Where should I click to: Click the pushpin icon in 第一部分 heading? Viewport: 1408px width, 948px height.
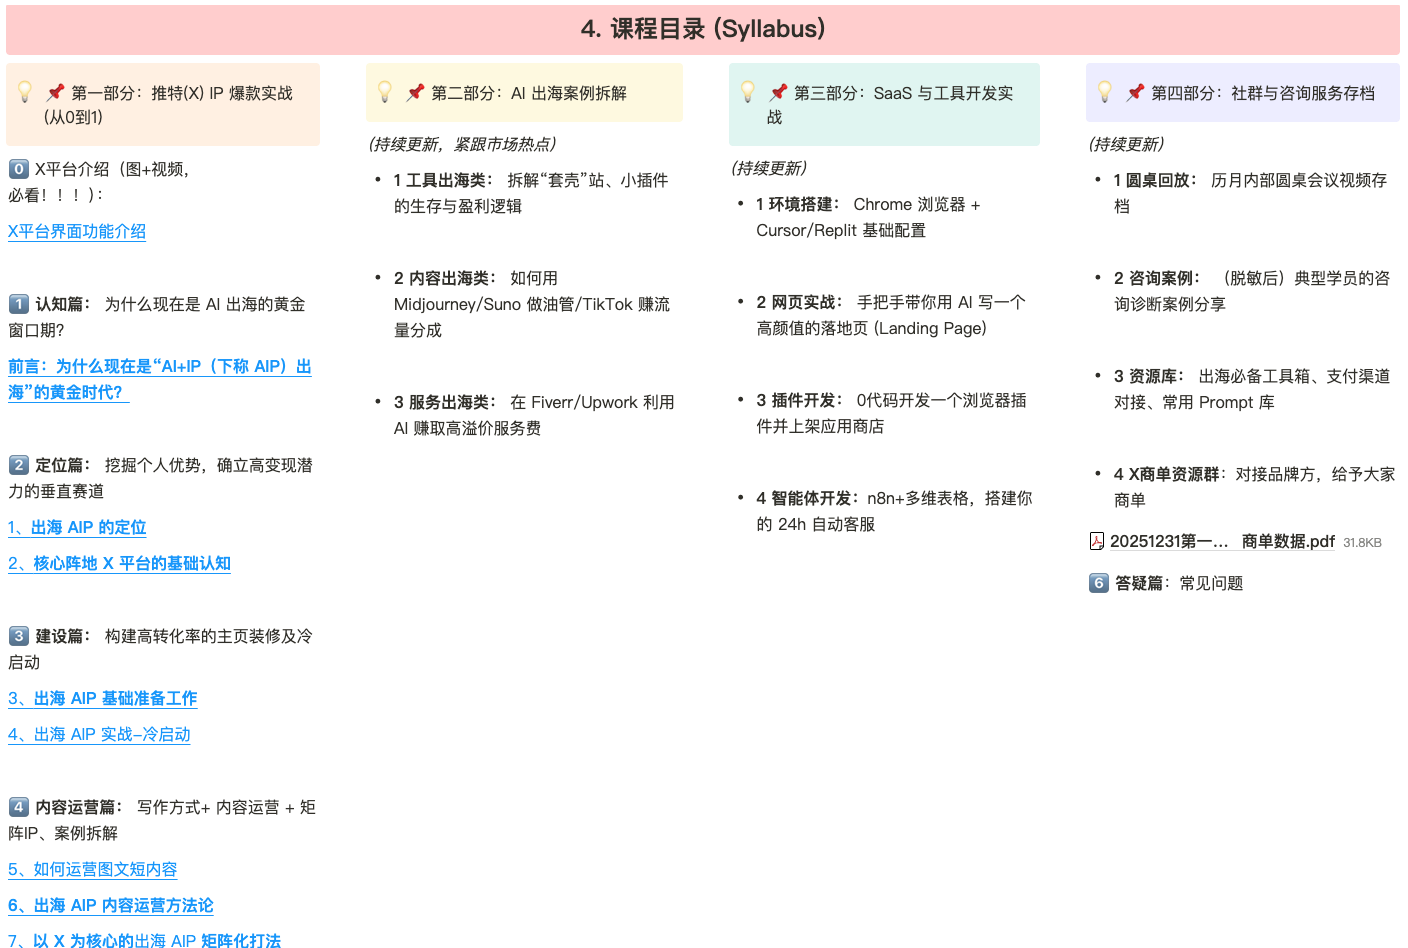(56, 92)
